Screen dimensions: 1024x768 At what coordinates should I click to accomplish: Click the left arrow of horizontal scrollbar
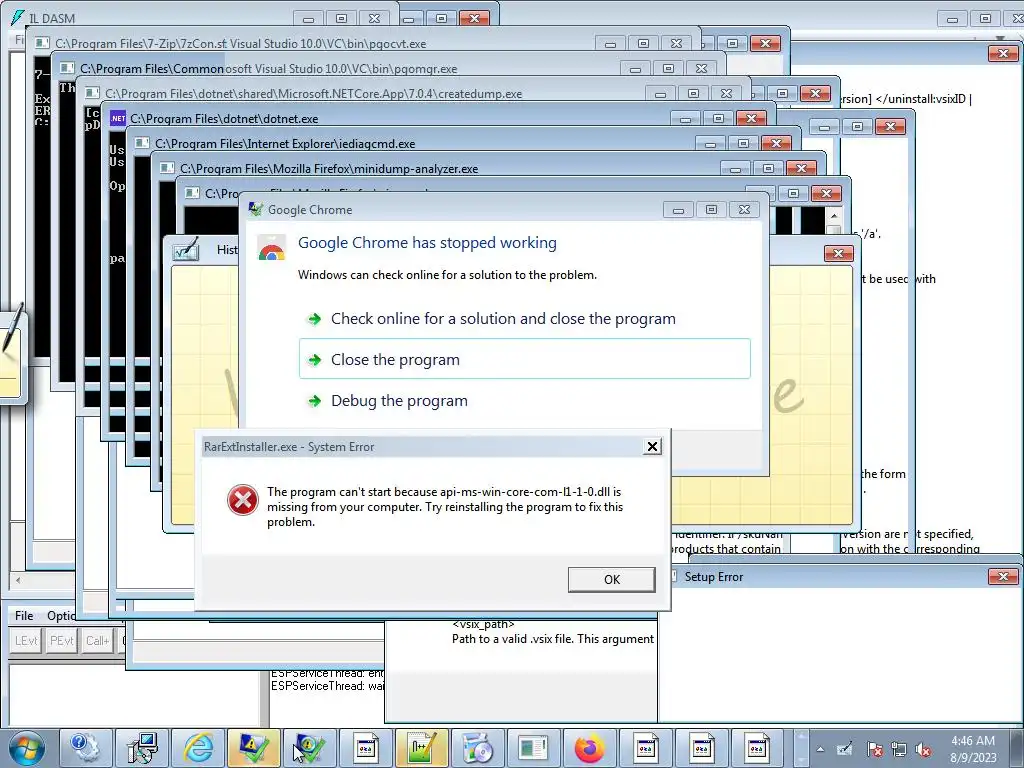pyautogui.click(x=18, y=580)
